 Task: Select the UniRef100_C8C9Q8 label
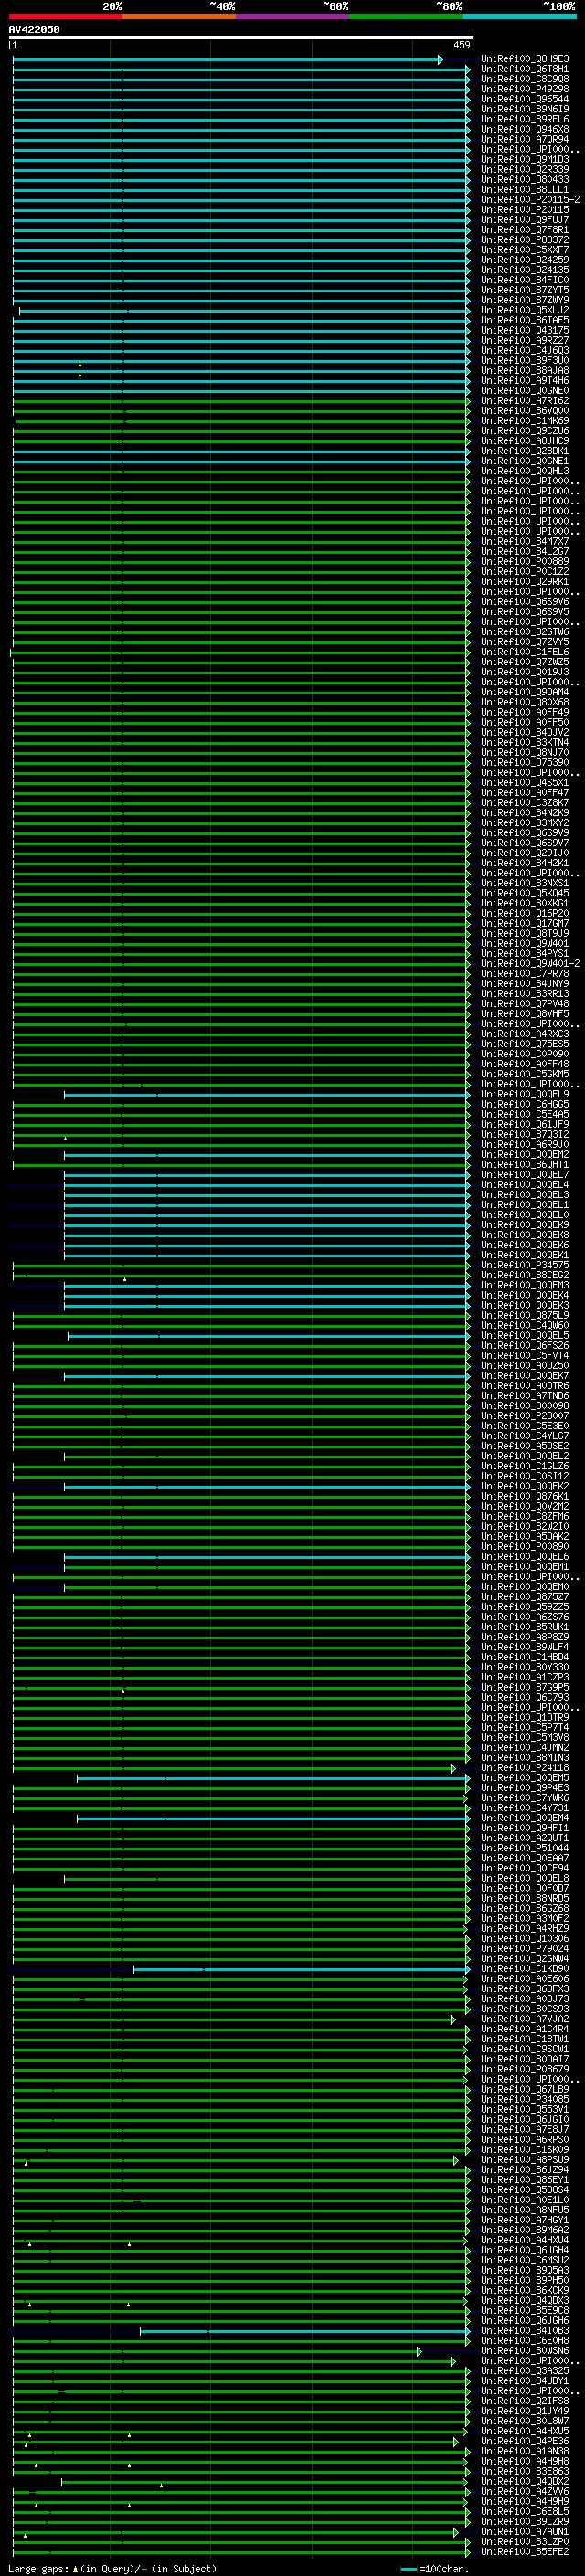(x=525, y=79)
